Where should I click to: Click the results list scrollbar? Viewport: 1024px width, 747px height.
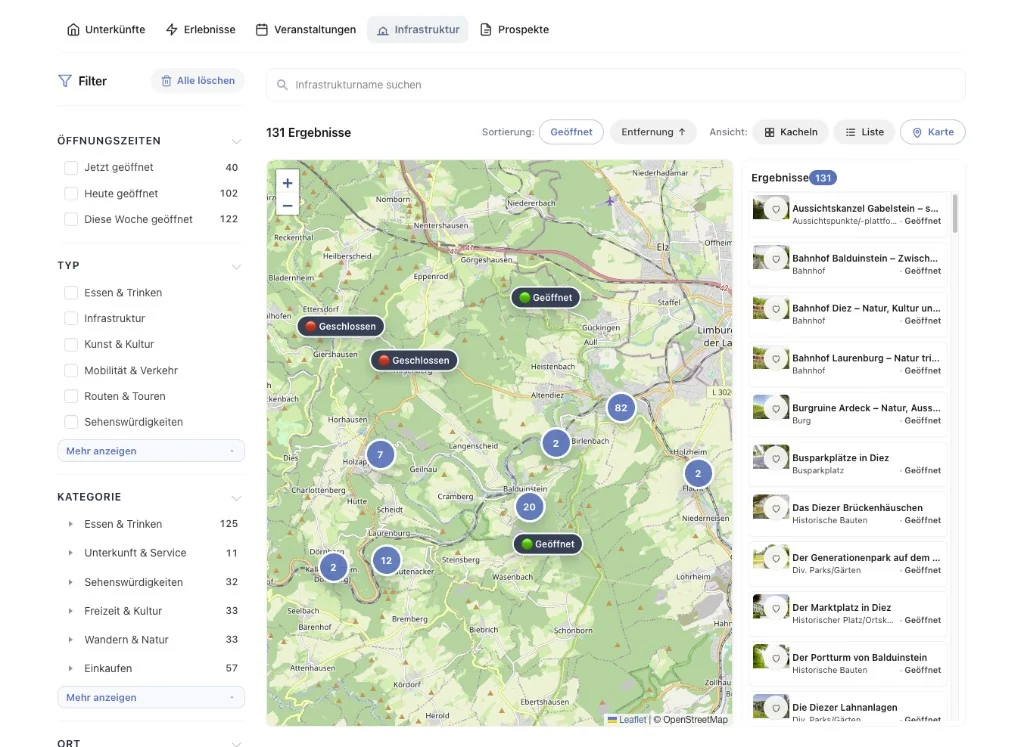(x=955, y=214)
